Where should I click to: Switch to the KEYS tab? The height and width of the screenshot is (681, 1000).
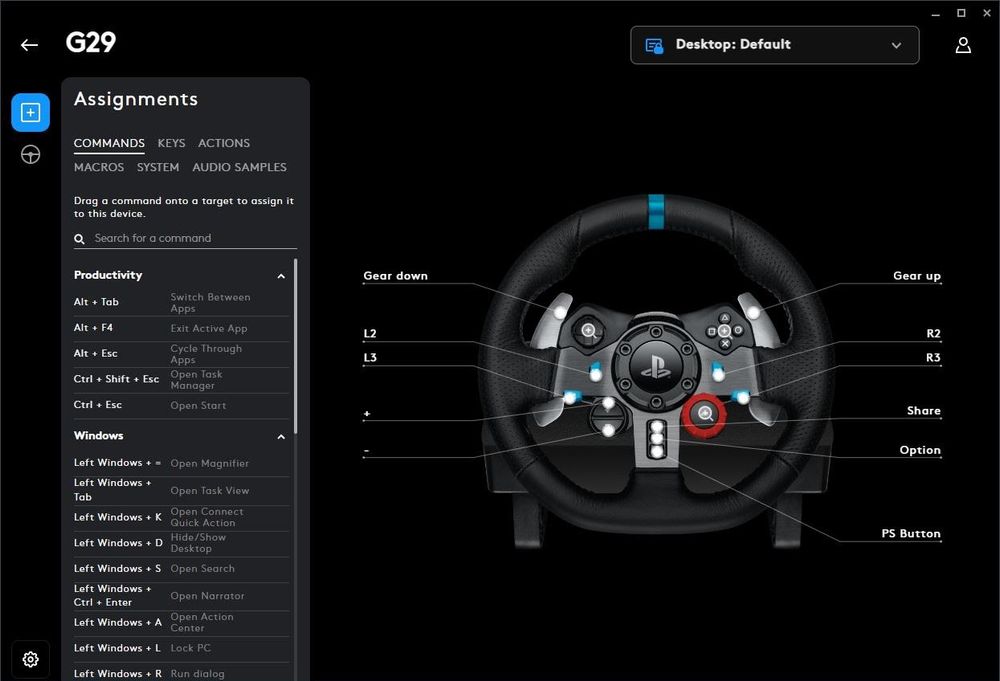pos(171,143)
